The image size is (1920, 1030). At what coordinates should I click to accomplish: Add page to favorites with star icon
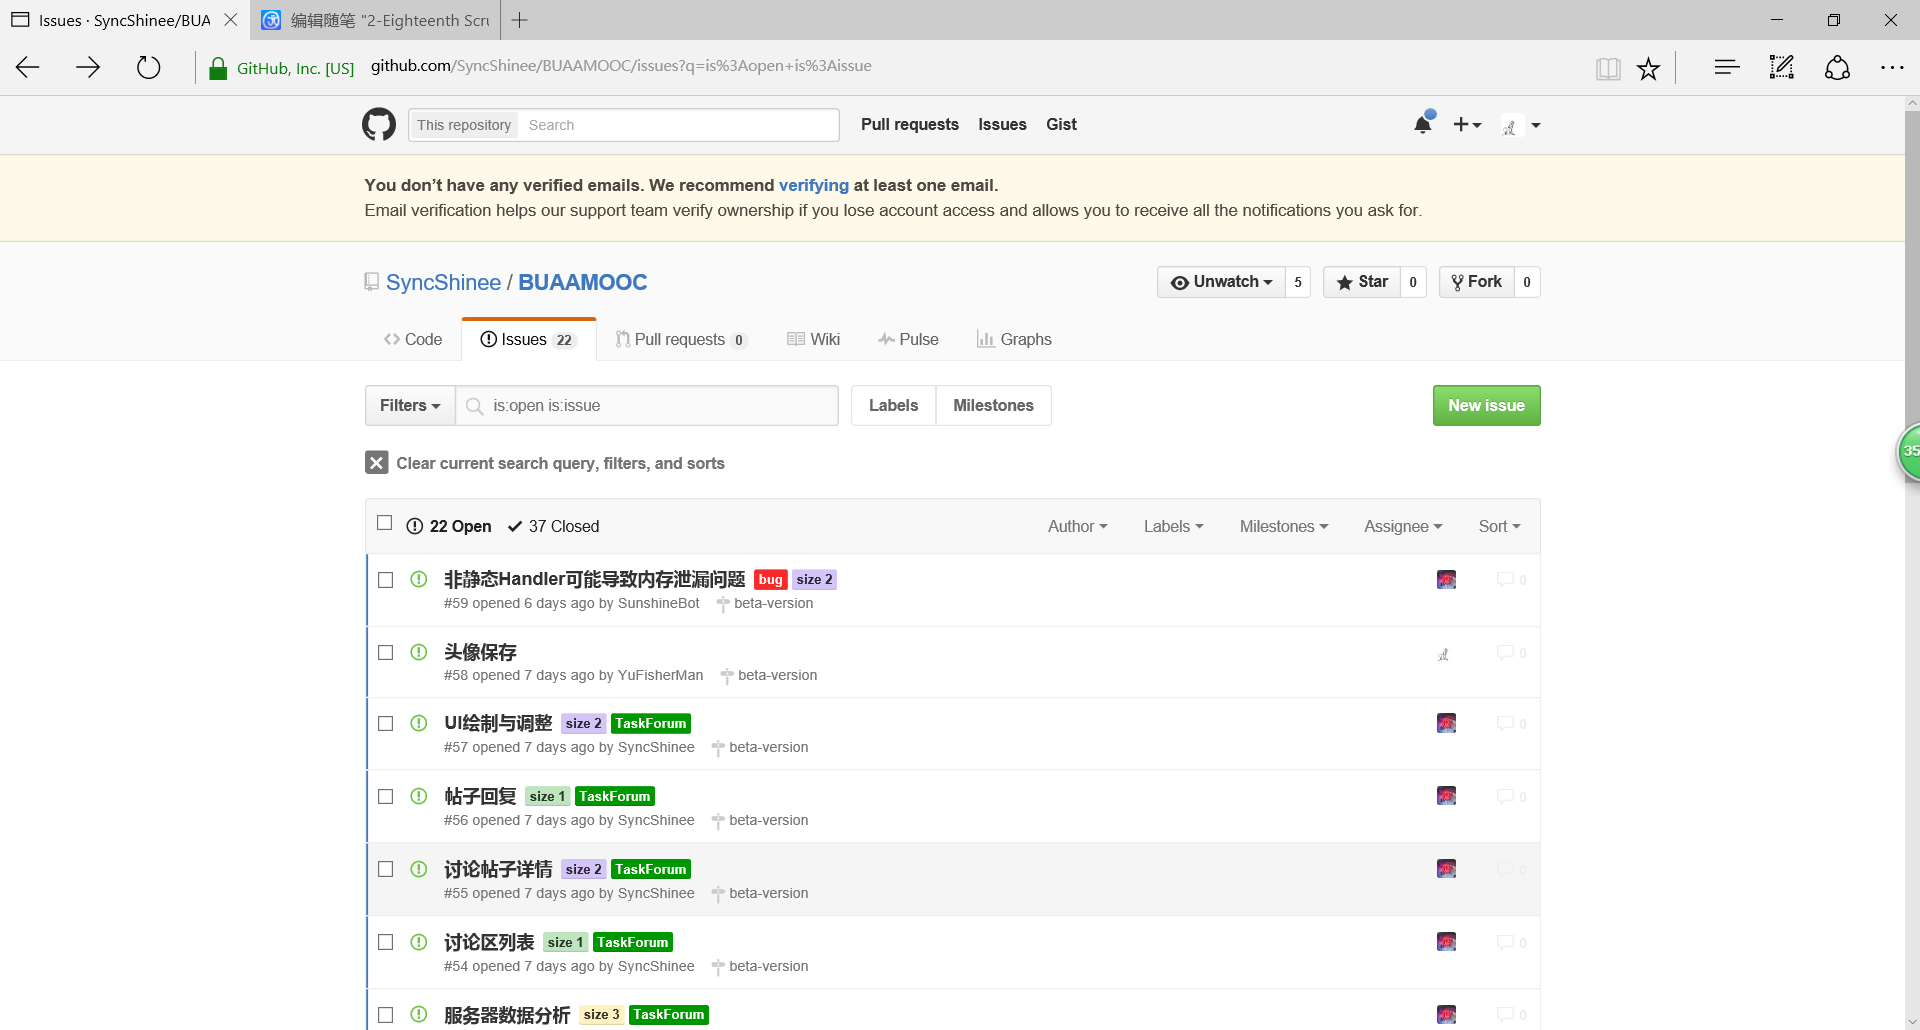[1648, 68]
